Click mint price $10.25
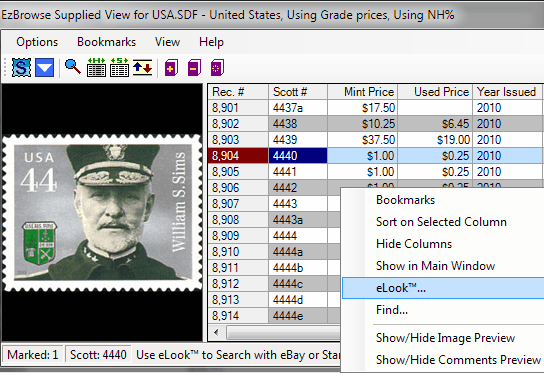 (x=362, y=124)
